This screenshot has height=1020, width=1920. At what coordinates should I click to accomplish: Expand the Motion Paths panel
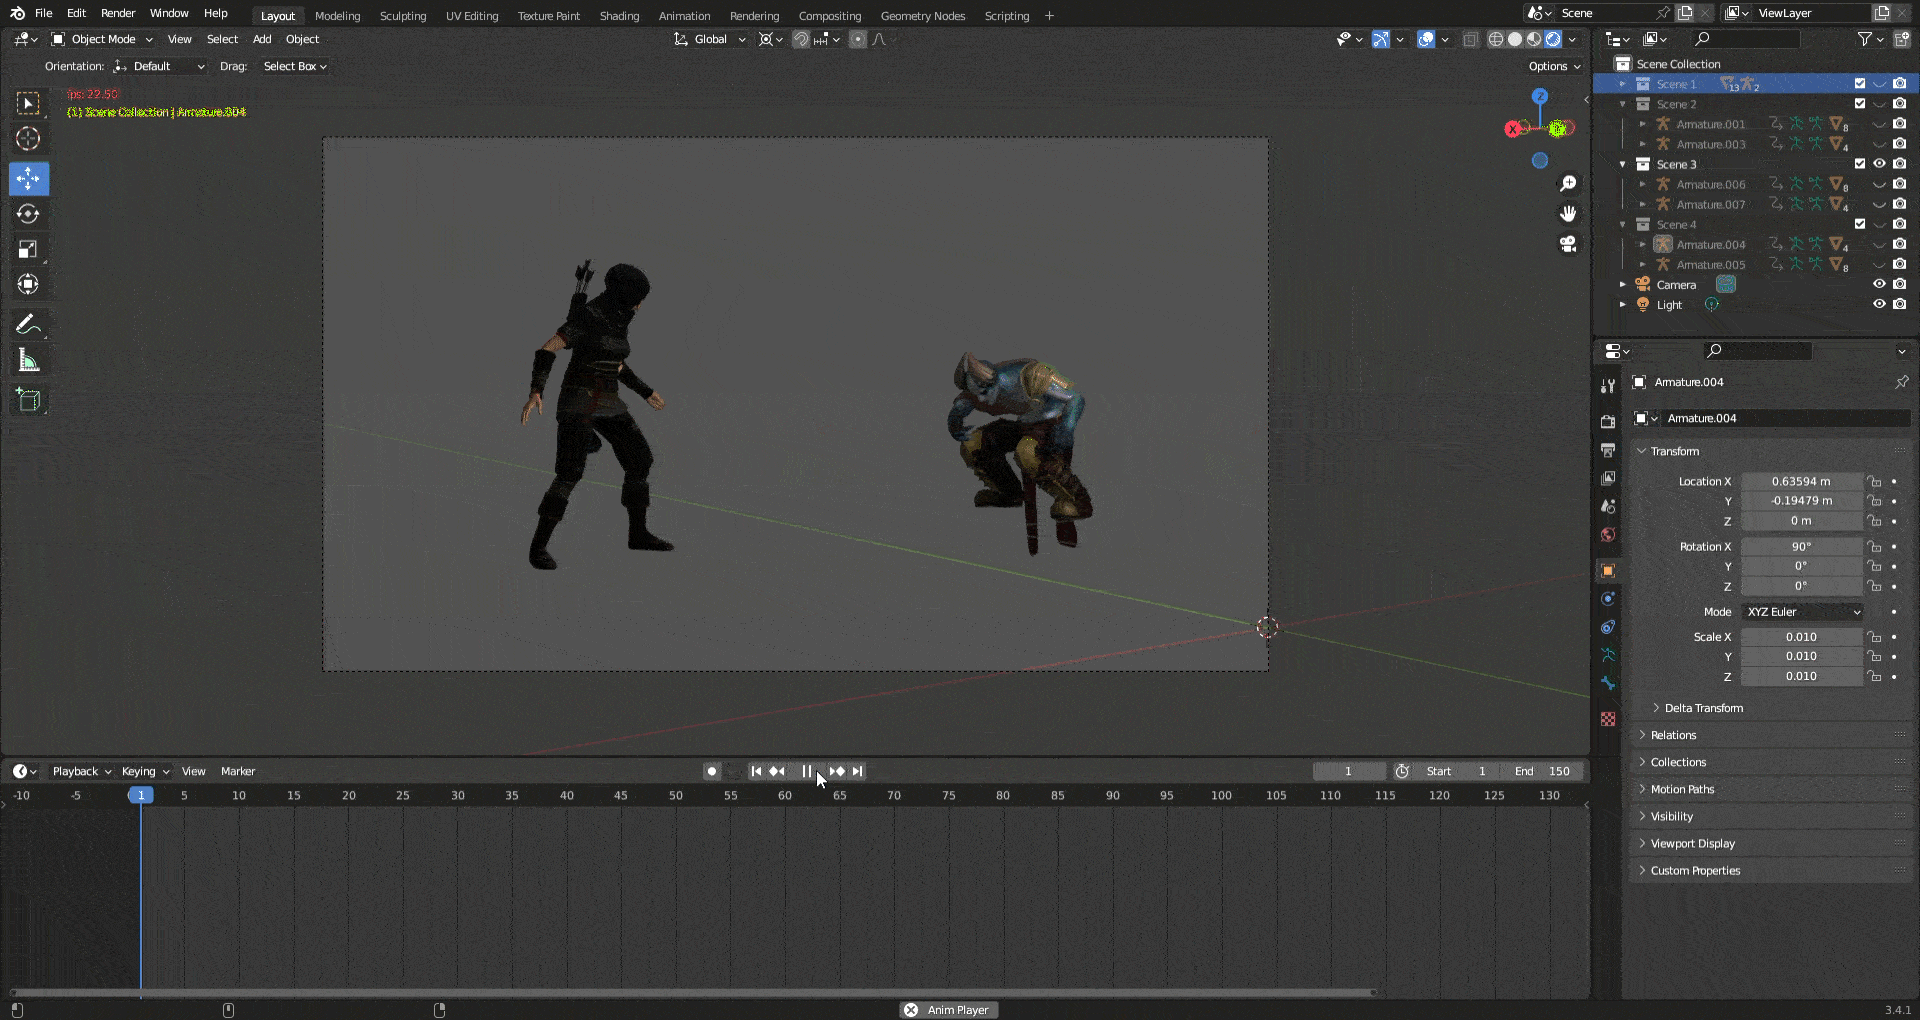(1682, 789)
